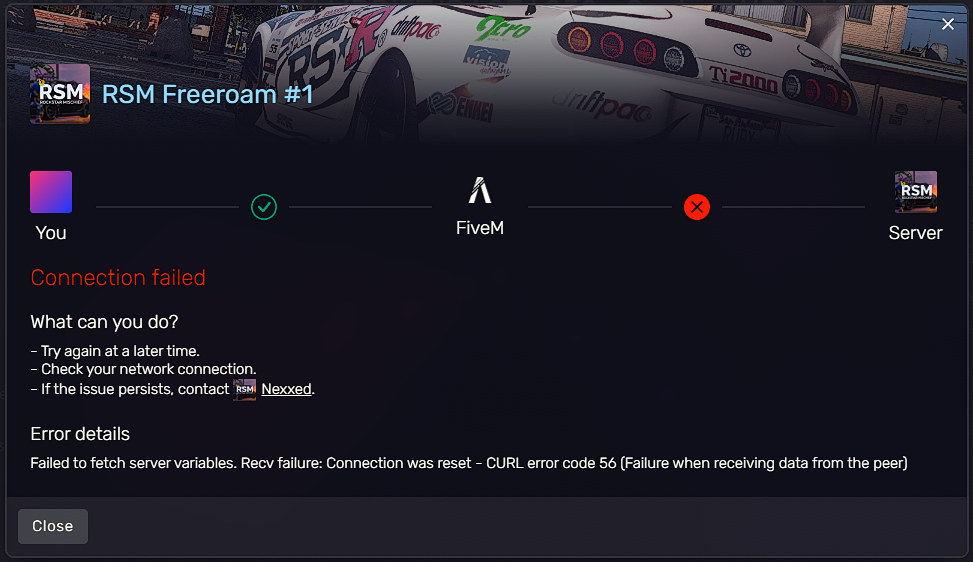Click the red X failed connection icon

(697, 207)
